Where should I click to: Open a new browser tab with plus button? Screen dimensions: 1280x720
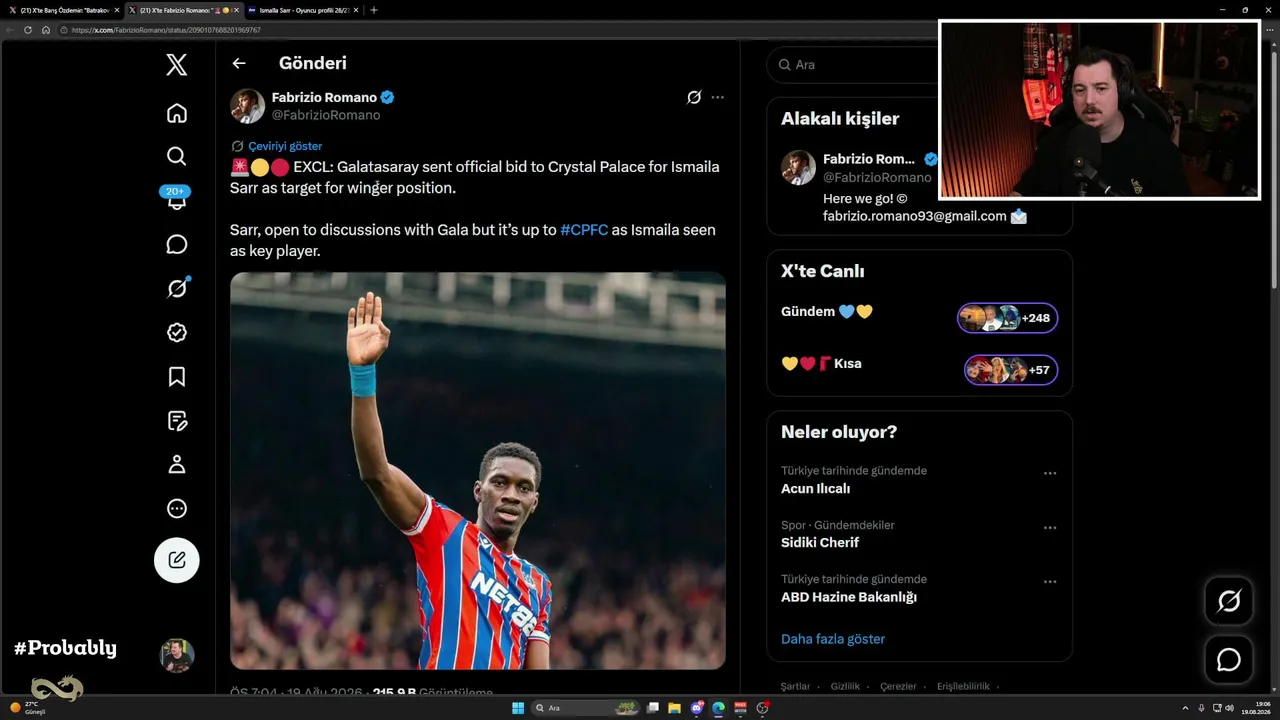374,10
